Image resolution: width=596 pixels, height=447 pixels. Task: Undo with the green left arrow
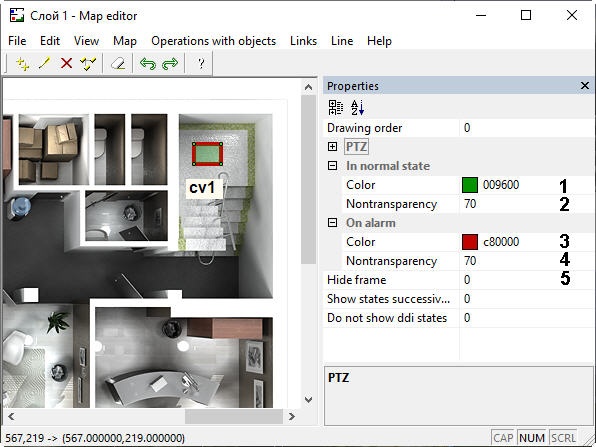coord(147,63)
